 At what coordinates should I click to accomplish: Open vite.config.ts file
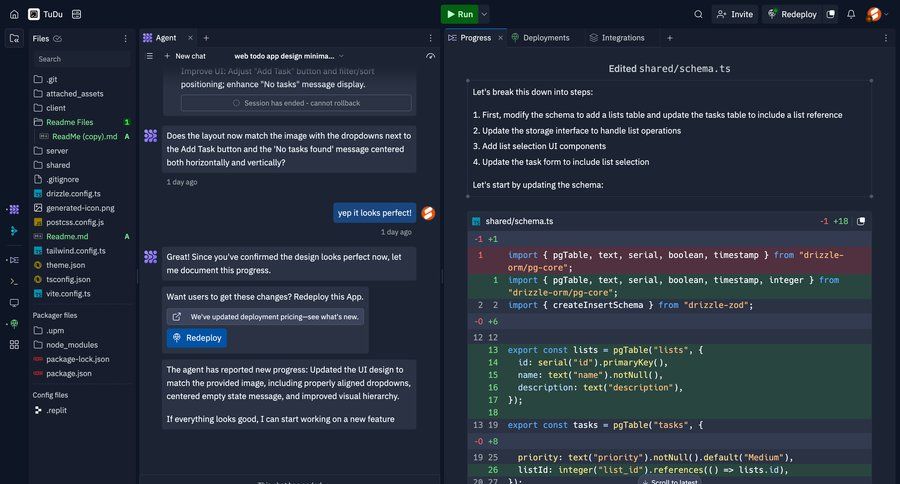(x=68, y=294)
